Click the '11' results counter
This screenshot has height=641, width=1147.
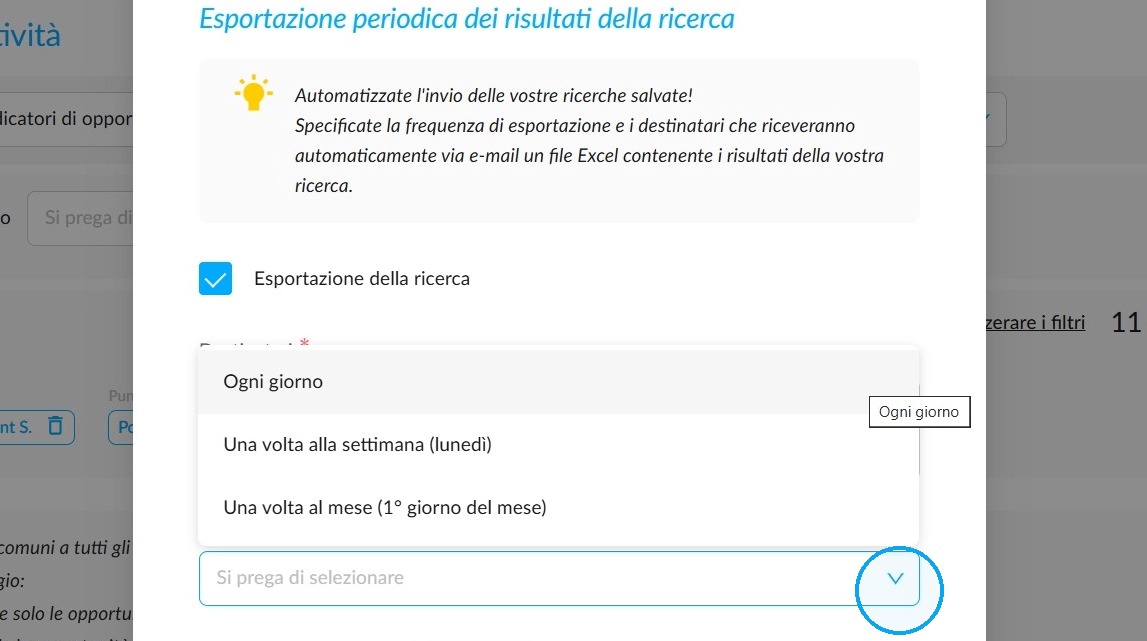[x=1126, y=323]
